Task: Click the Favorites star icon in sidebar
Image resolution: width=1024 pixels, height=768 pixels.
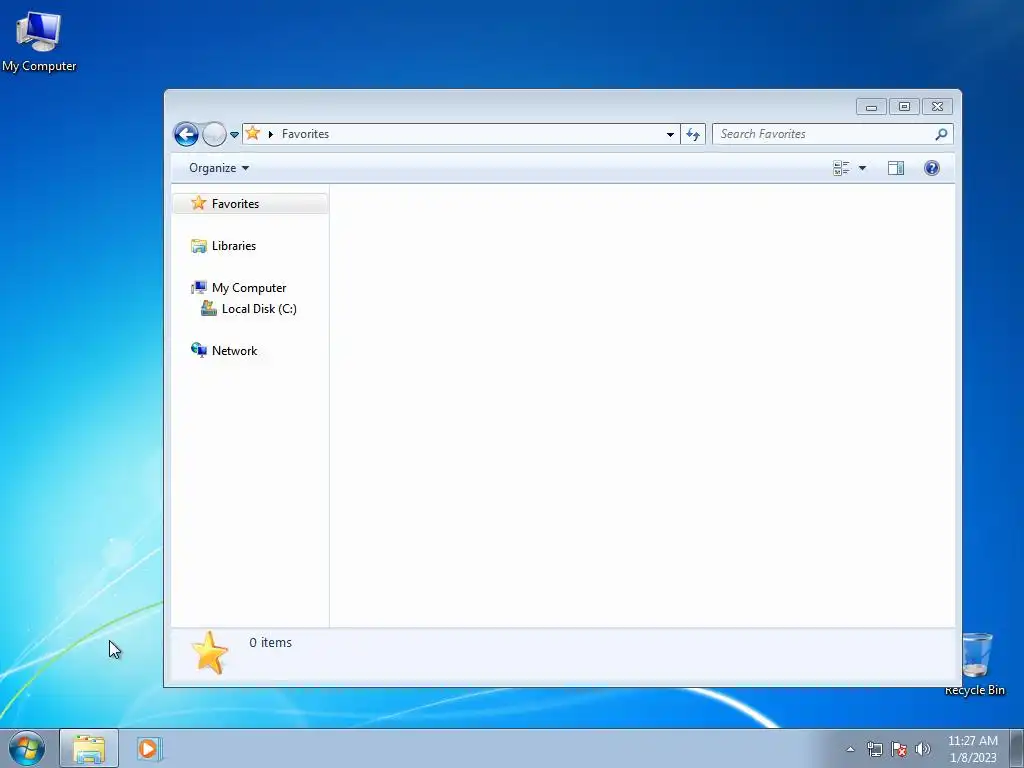Action: pos(199,203)
